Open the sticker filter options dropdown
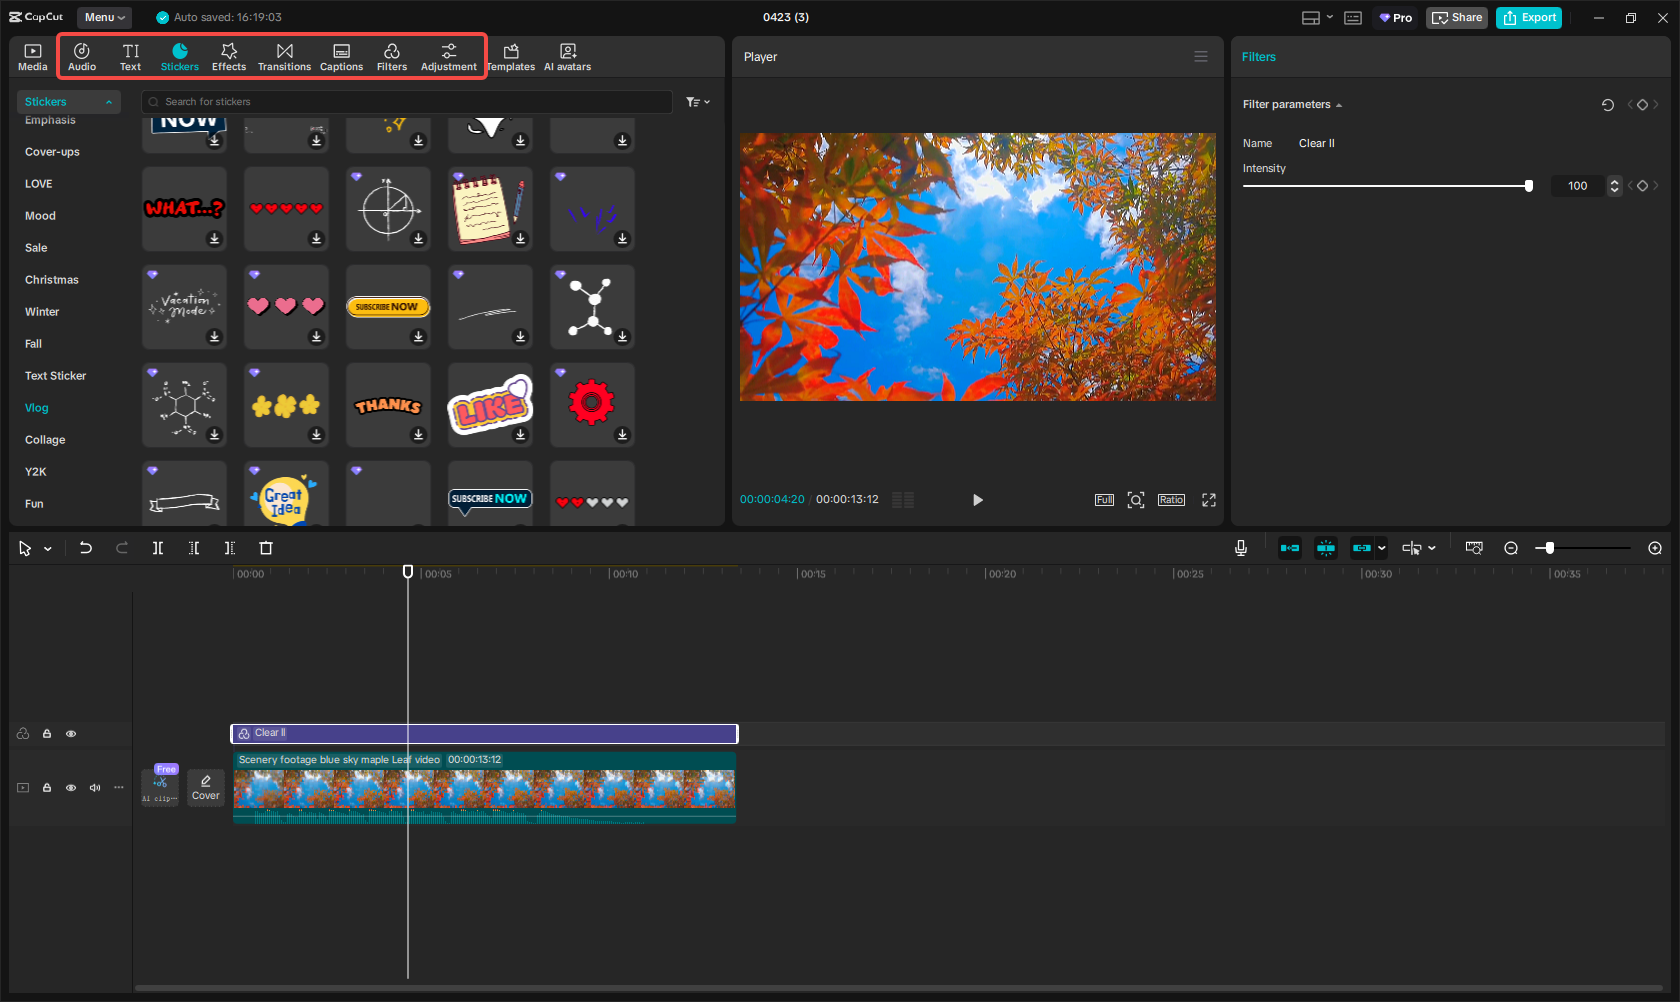1680x1002 pixels. click(x=697, y=101)
